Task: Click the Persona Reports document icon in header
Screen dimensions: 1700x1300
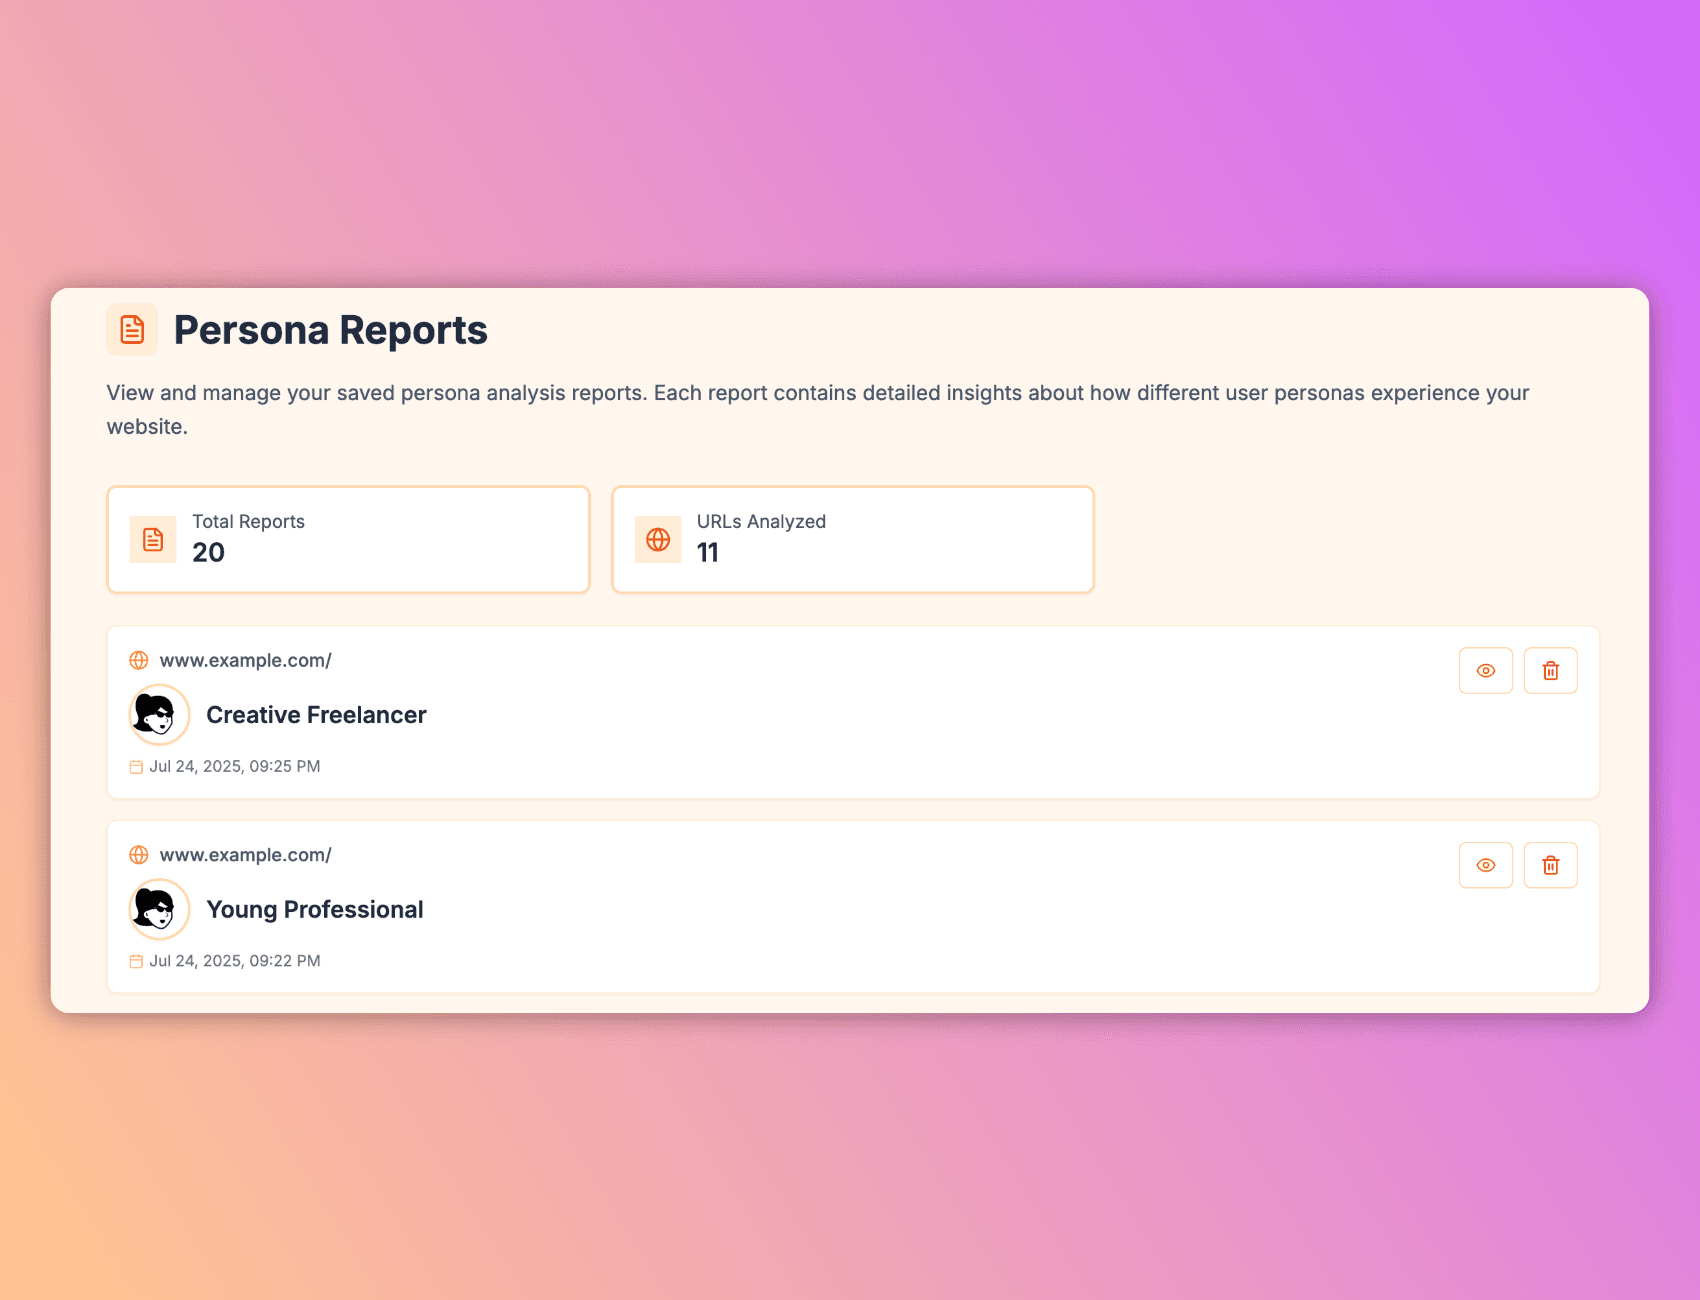Action: 132,329
